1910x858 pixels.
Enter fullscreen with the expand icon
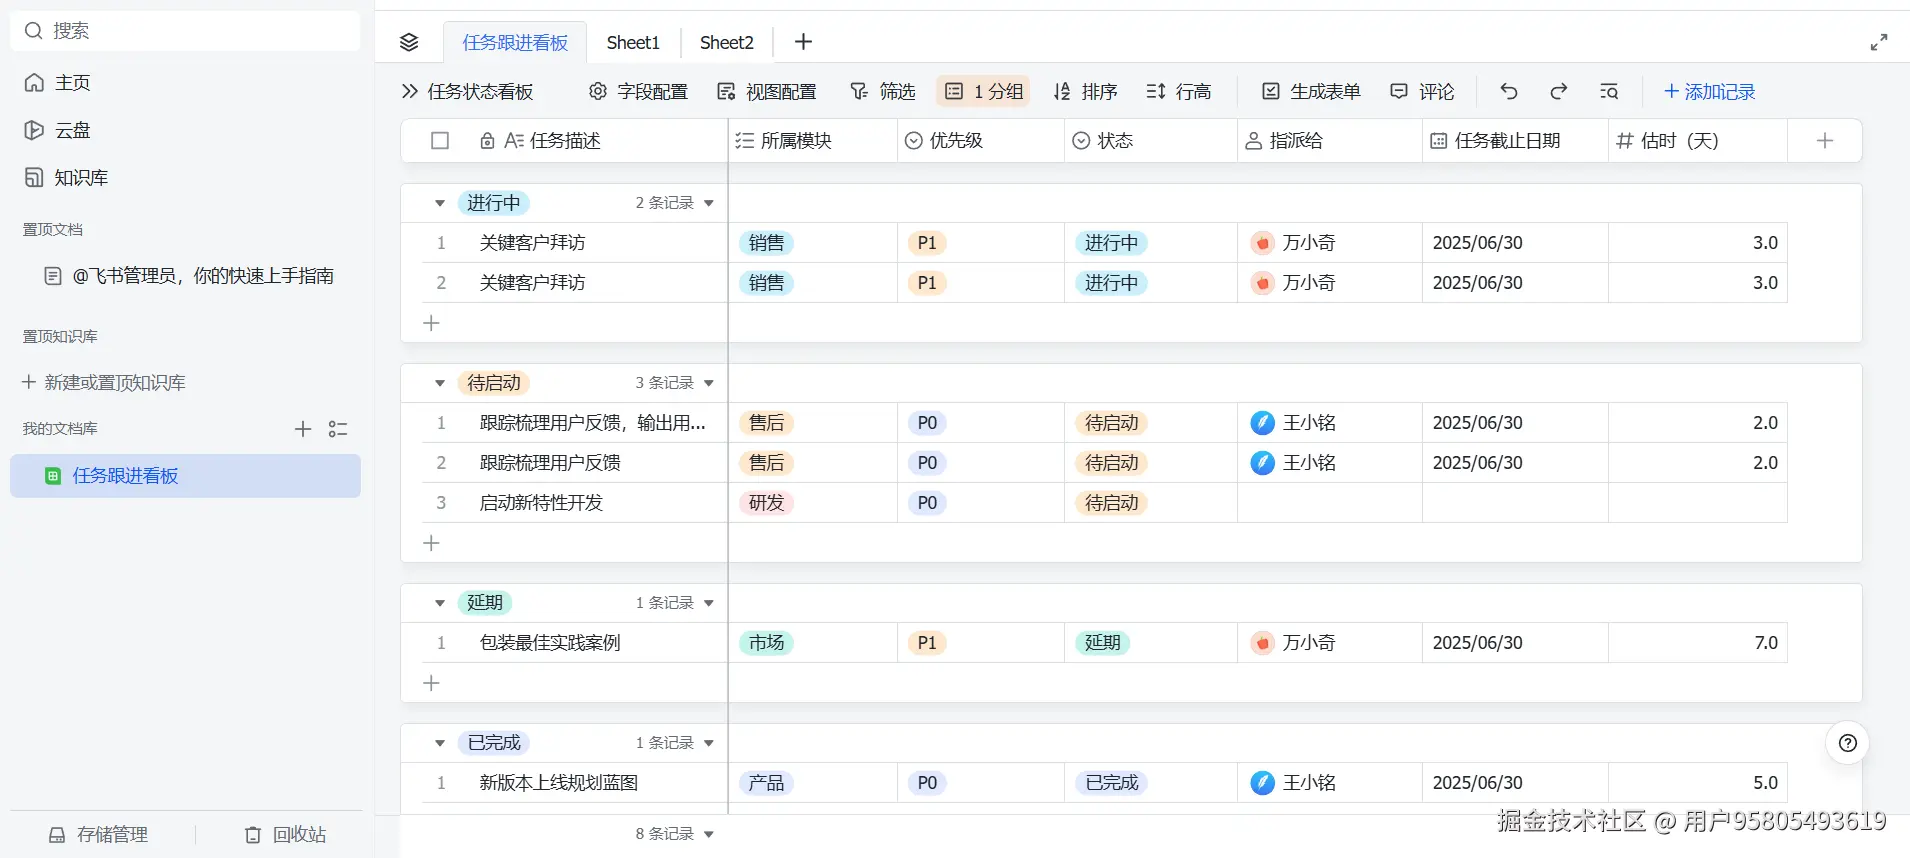(x=1879, y=42)
